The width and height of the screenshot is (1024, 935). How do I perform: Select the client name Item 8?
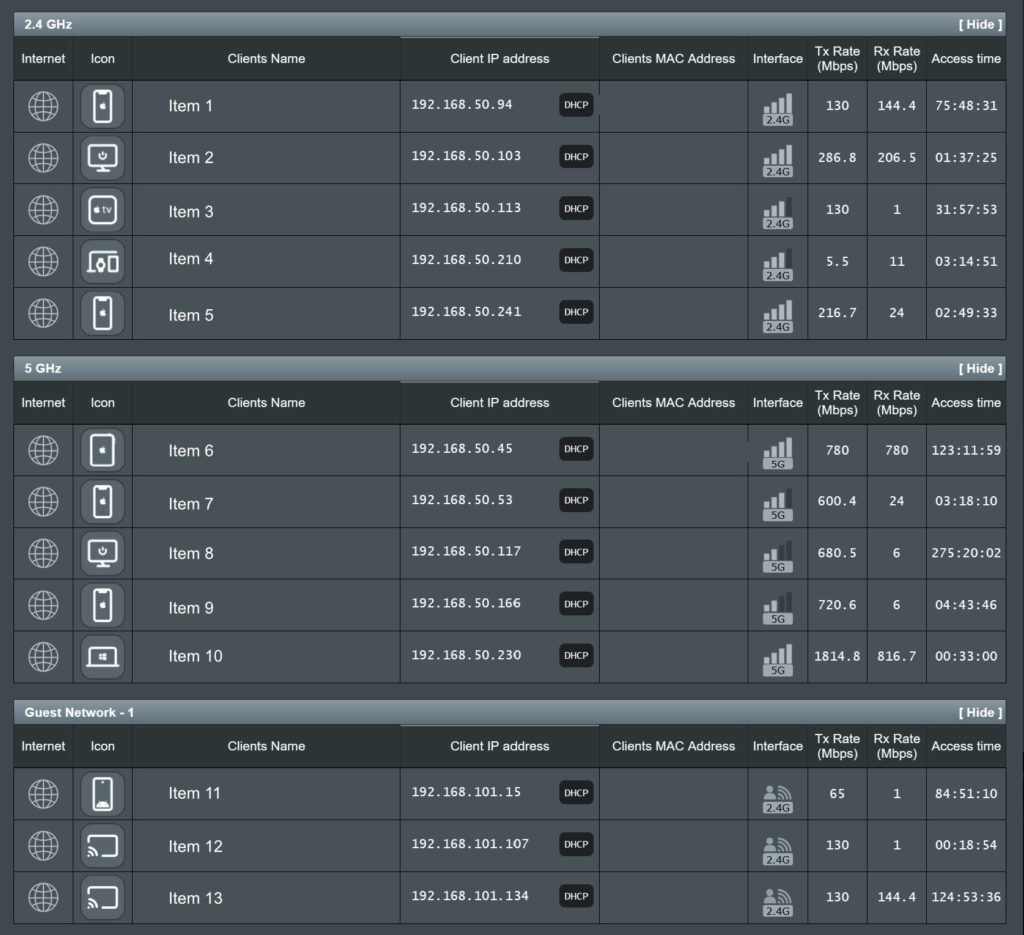point(191,553)
